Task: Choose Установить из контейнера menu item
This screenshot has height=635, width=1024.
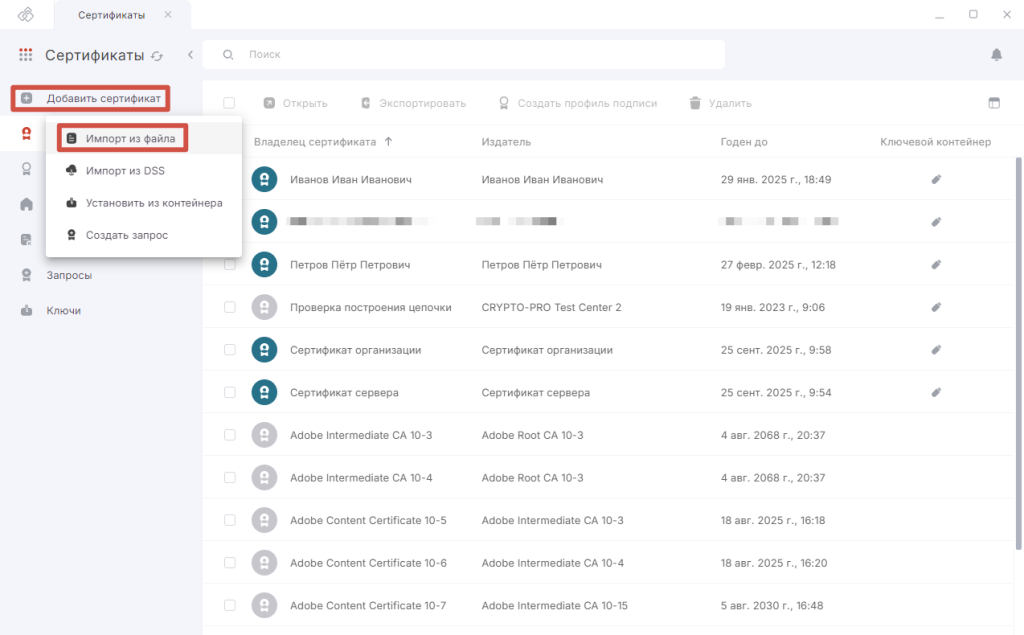Action: (x=144, y=203)
